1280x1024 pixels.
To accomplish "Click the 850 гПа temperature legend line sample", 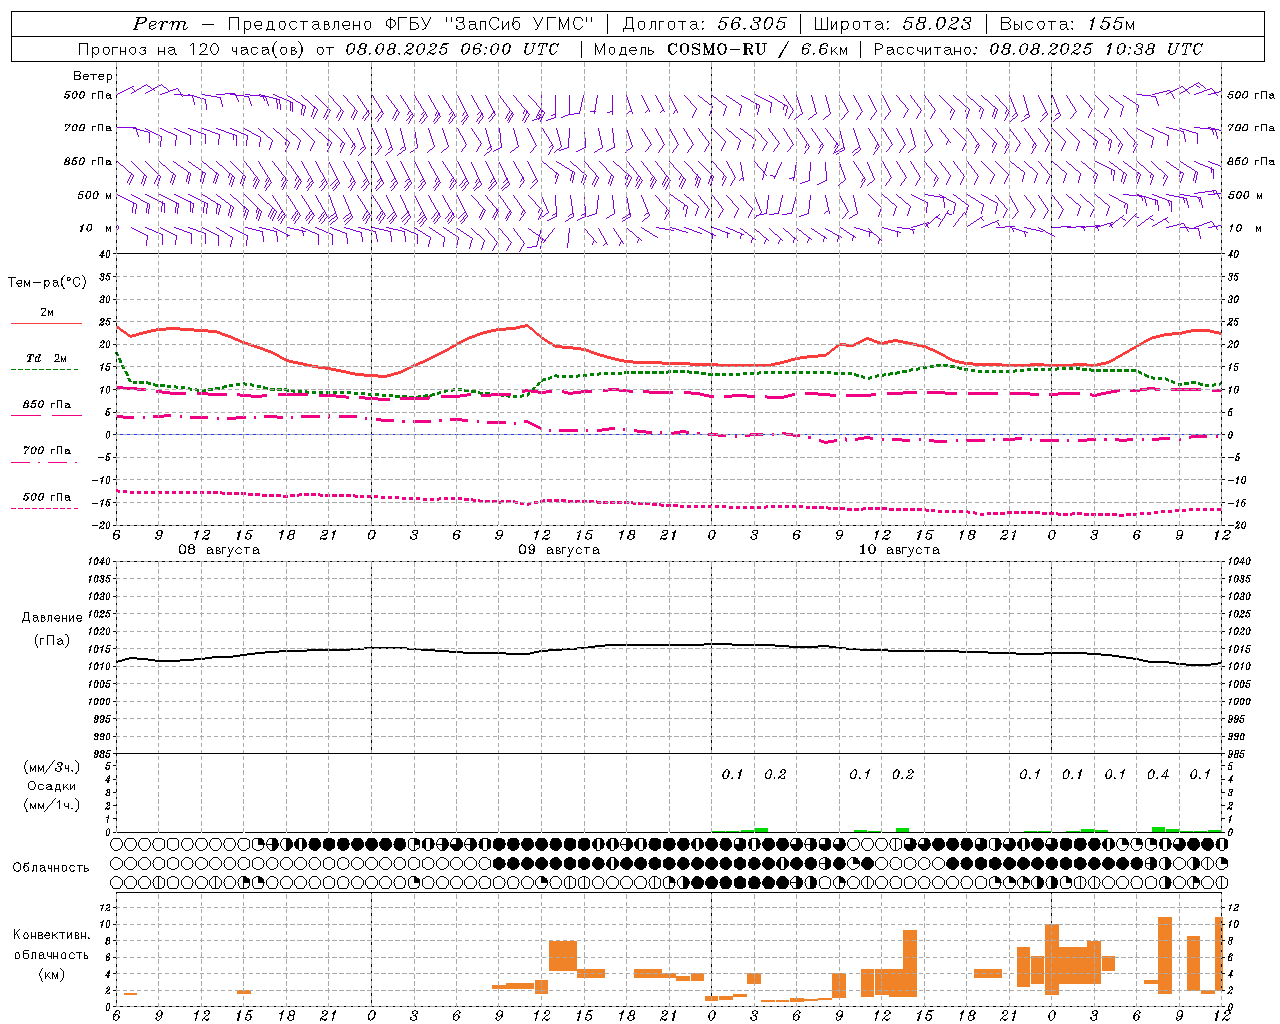I will pos(46,415).
